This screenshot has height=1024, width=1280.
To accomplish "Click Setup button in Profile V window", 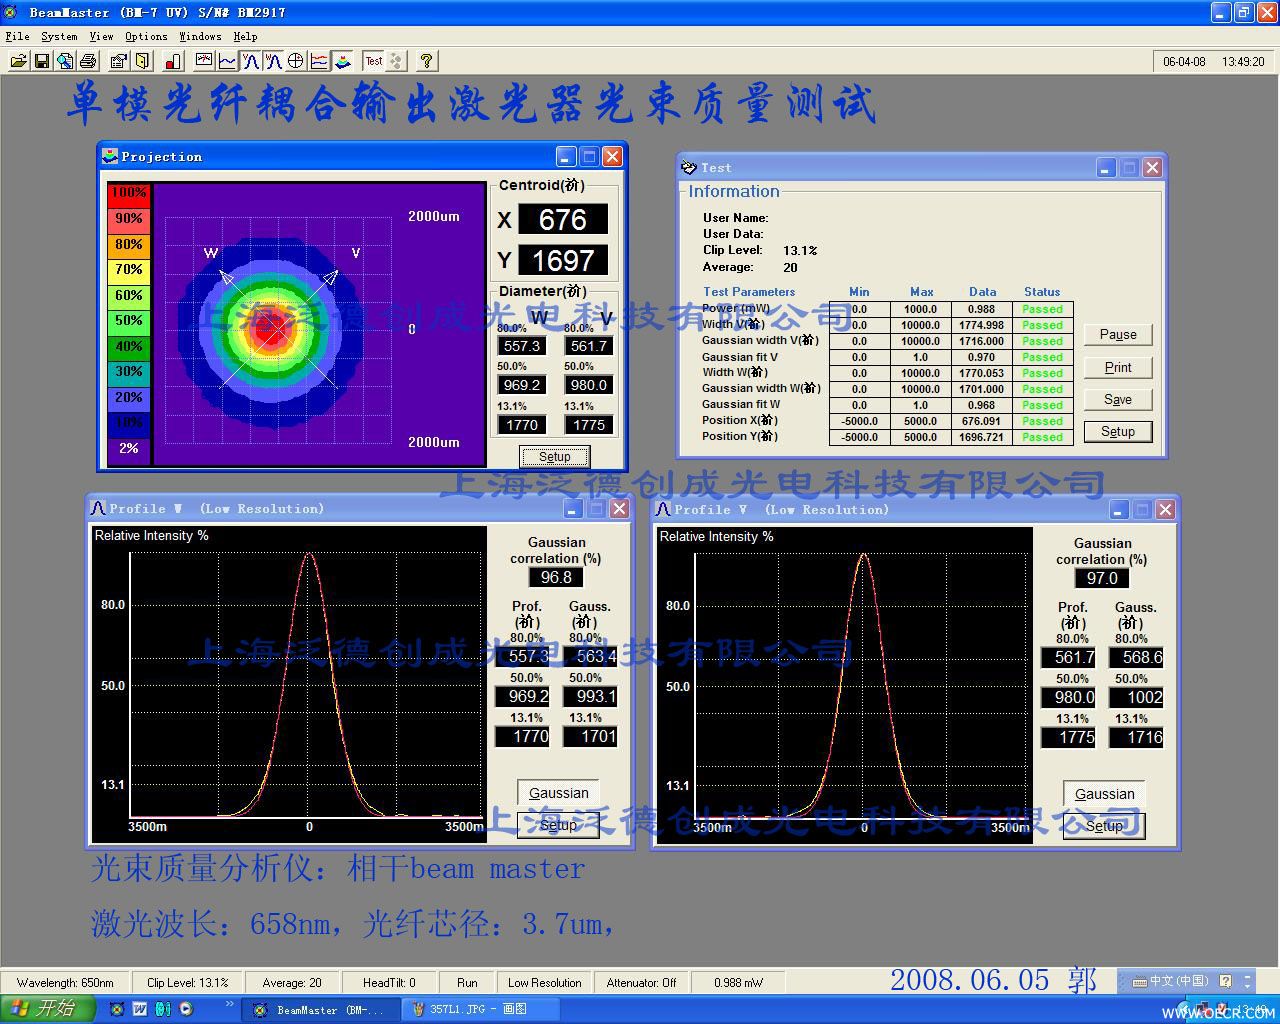I will [1104, 826].
